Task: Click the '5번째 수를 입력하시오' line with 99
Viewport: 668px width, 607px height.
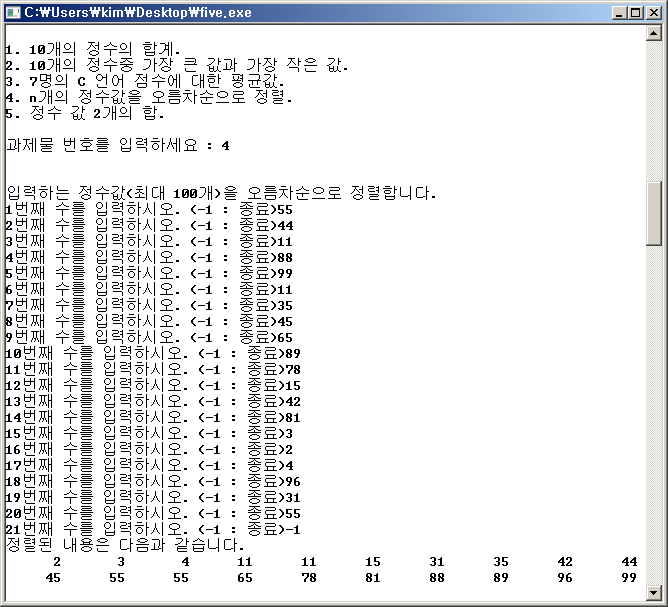Action: pyautogui.click(x=149, y=273)
